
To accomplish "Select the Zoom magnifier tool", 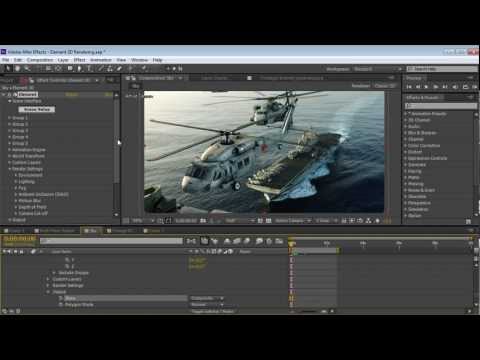I will [27, 68].
